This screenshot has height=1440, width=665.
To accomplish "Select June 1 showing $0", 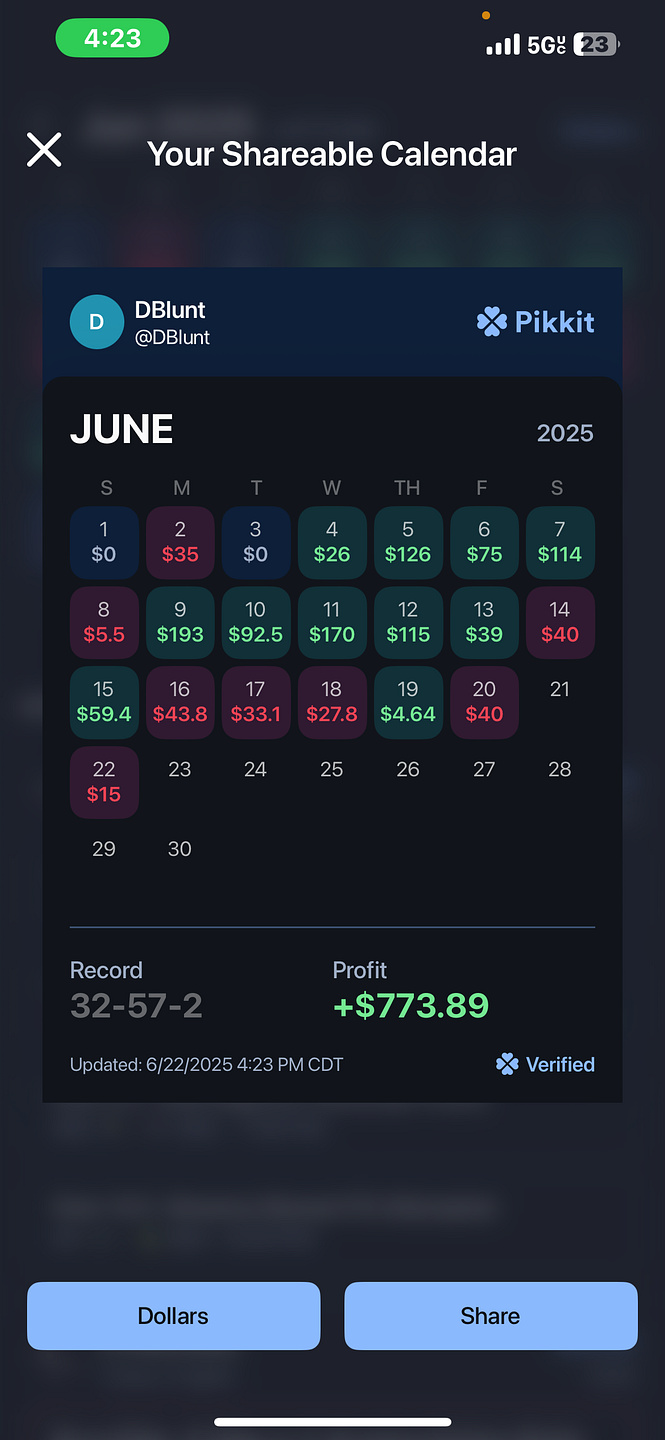I will tap(104, 542).
